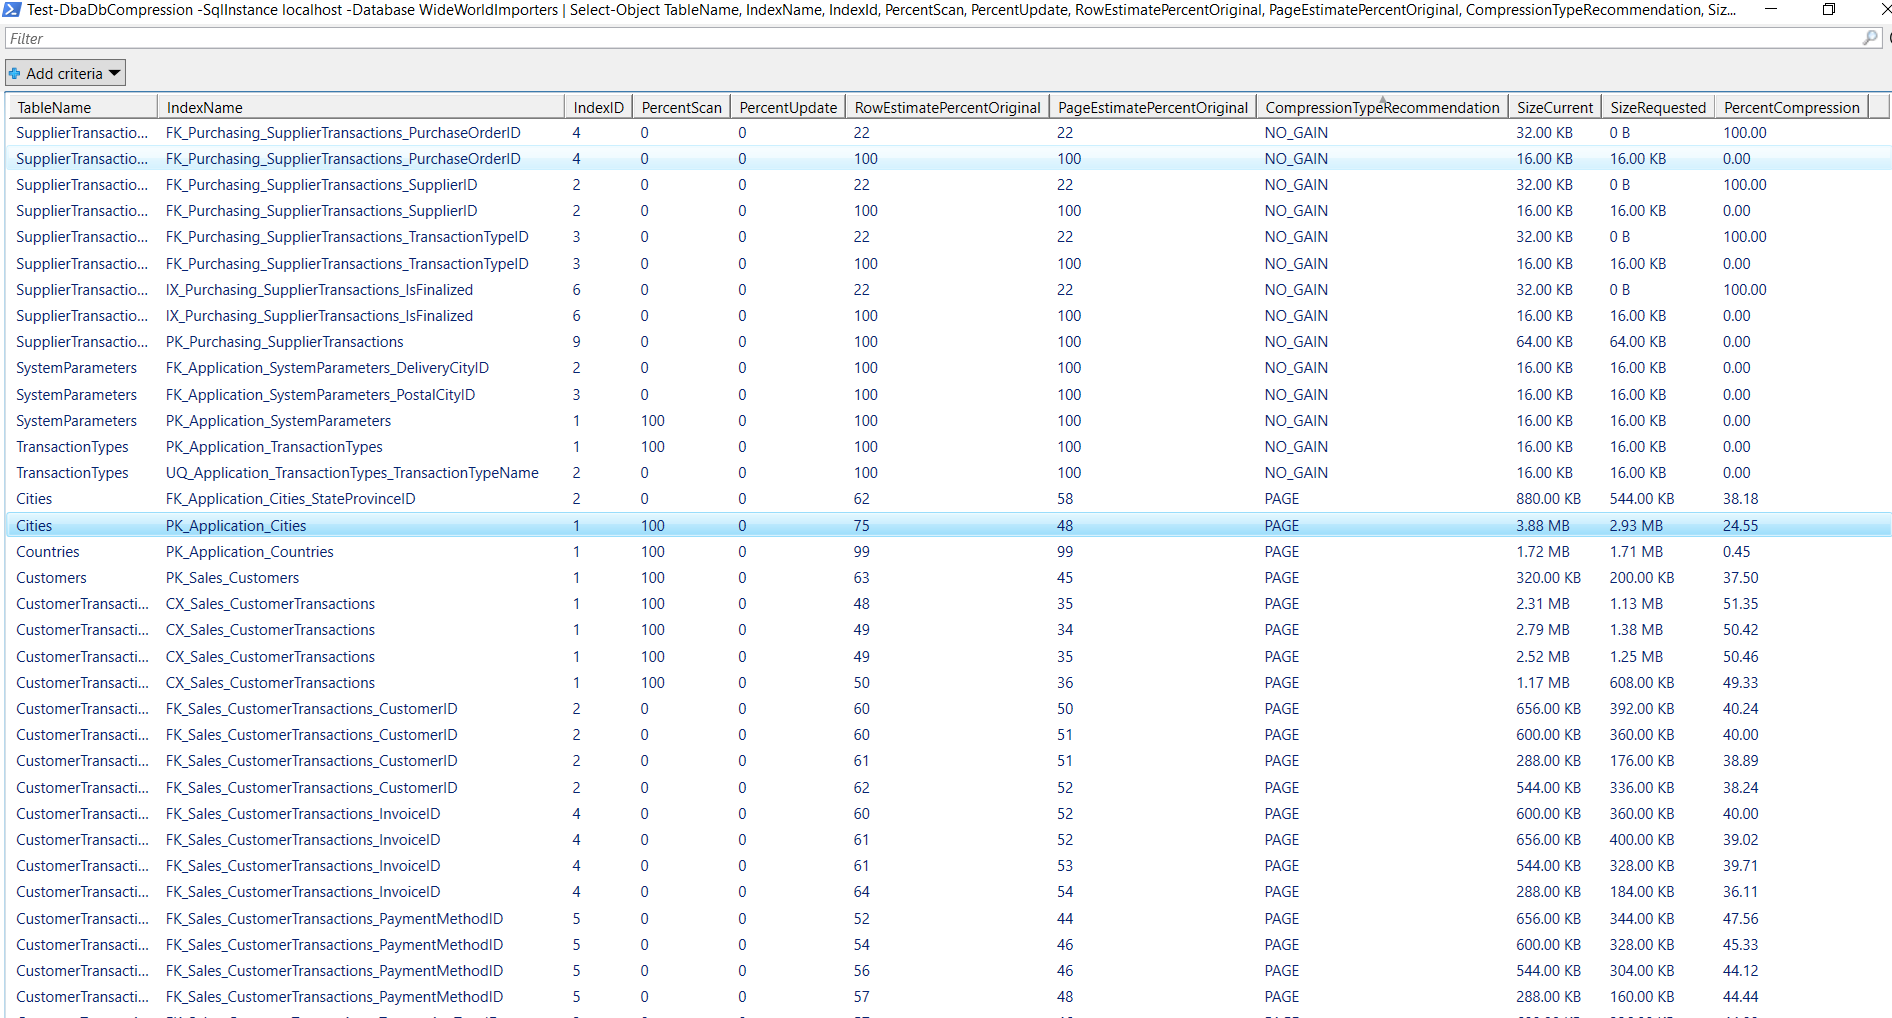Select the FK_Application_Cities_StateProvinceID row
Image resolution: width=1892 pixels, height=1018 pixels.
pos(400,498)
